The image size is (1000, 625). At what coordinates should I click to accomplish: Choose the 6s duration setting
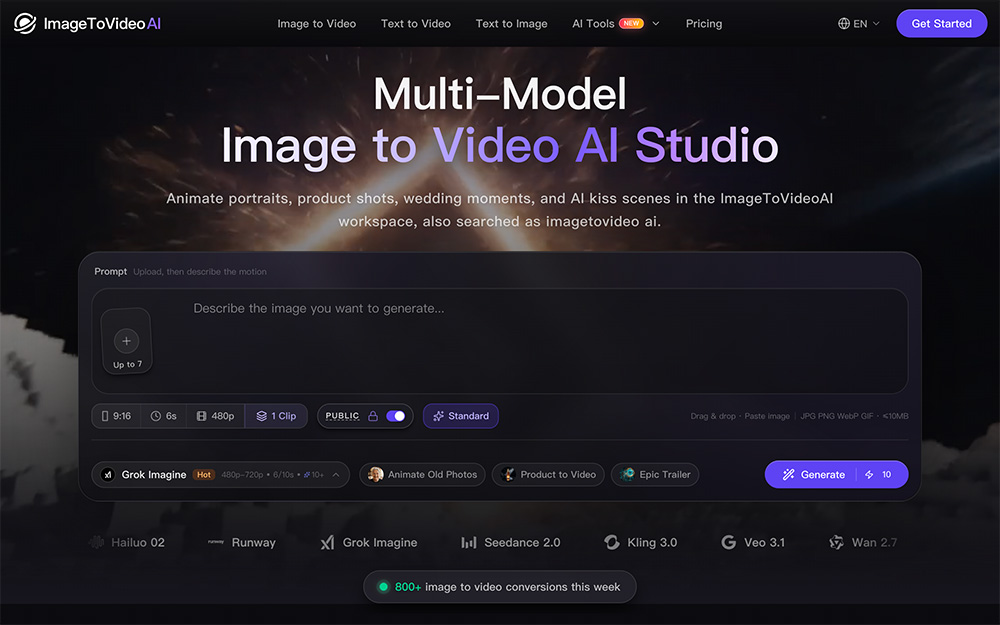[x=164, y=416]
